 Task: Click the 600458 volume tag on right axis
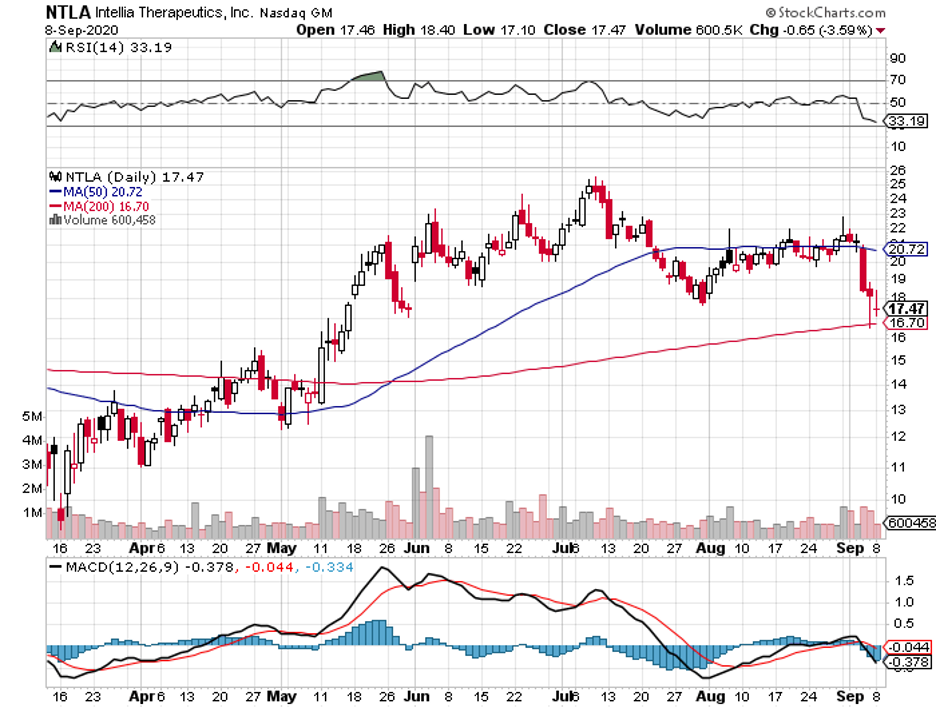click(909, 523)
